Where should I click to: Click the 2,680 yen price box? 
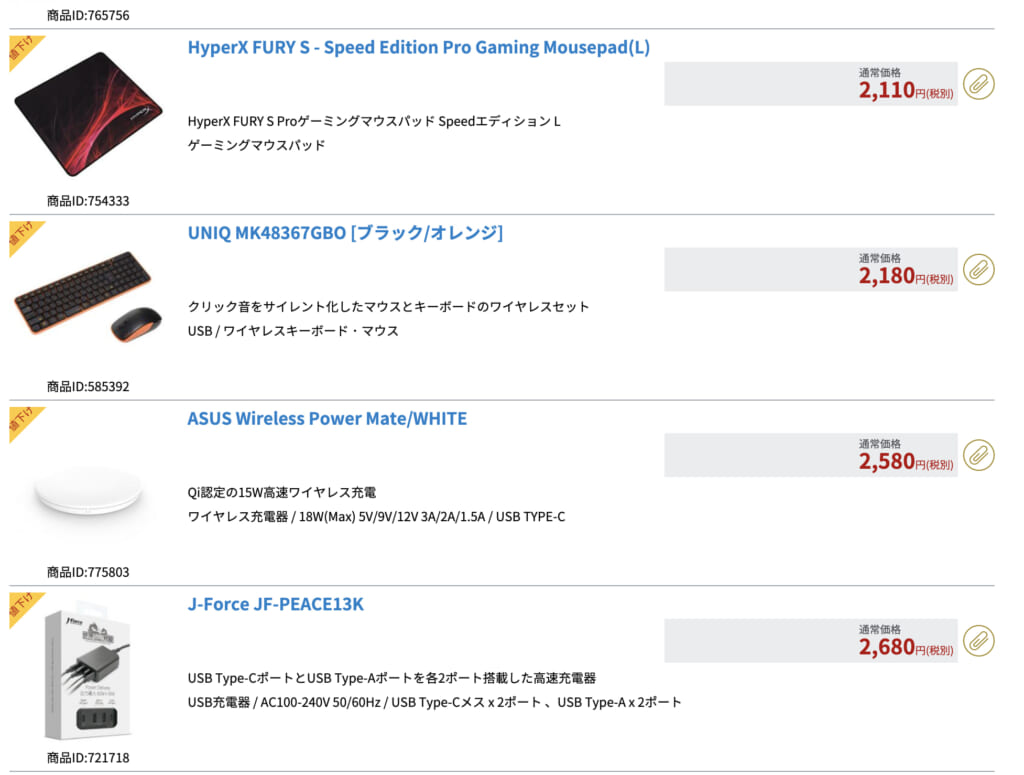[810, 640]
